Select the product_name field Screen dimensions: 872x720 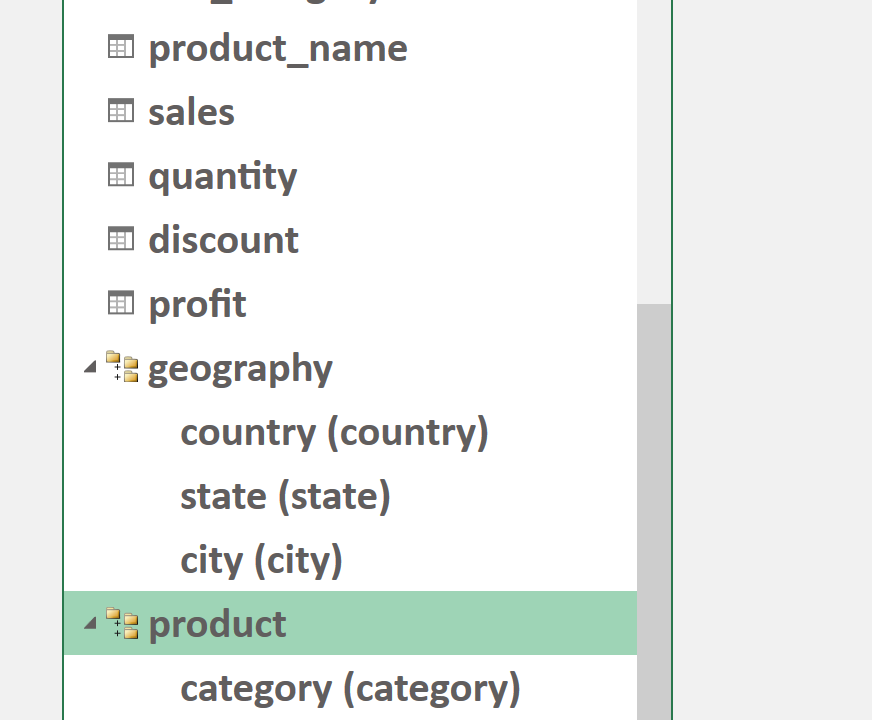(278, 48)
